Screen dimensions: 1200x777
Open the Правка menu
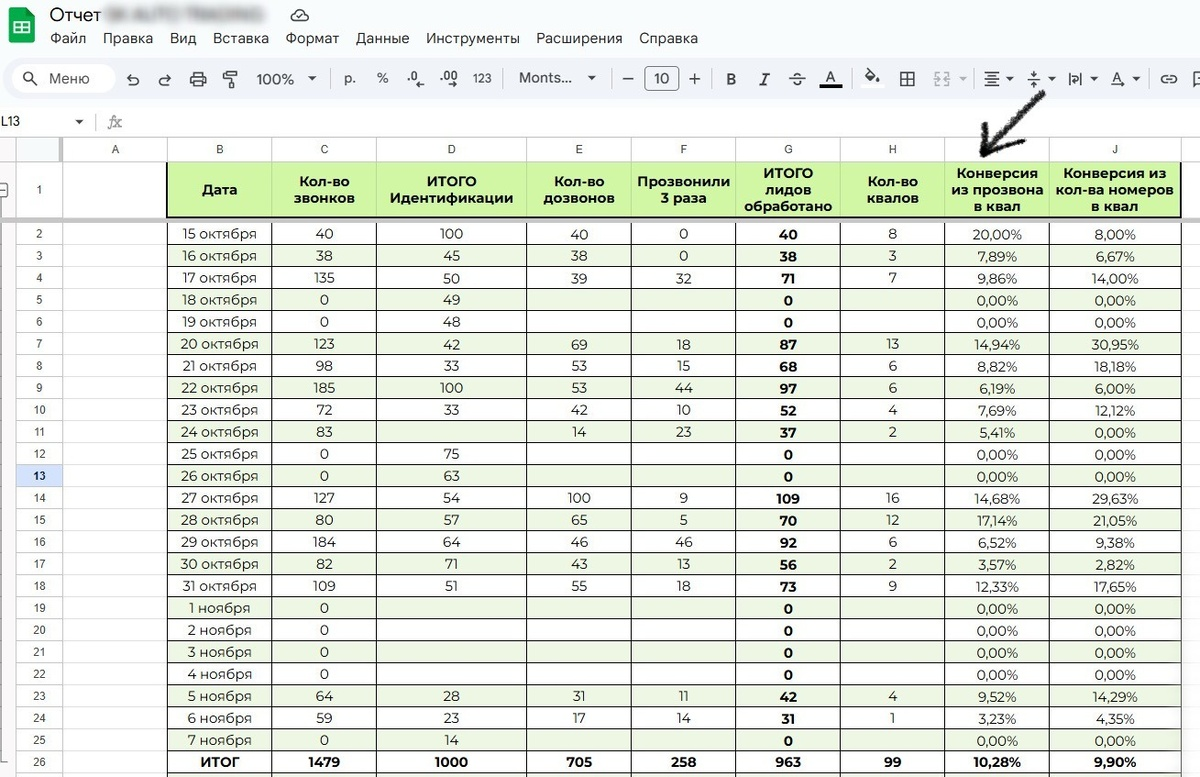pyautogui.click(x=128, y=38)
